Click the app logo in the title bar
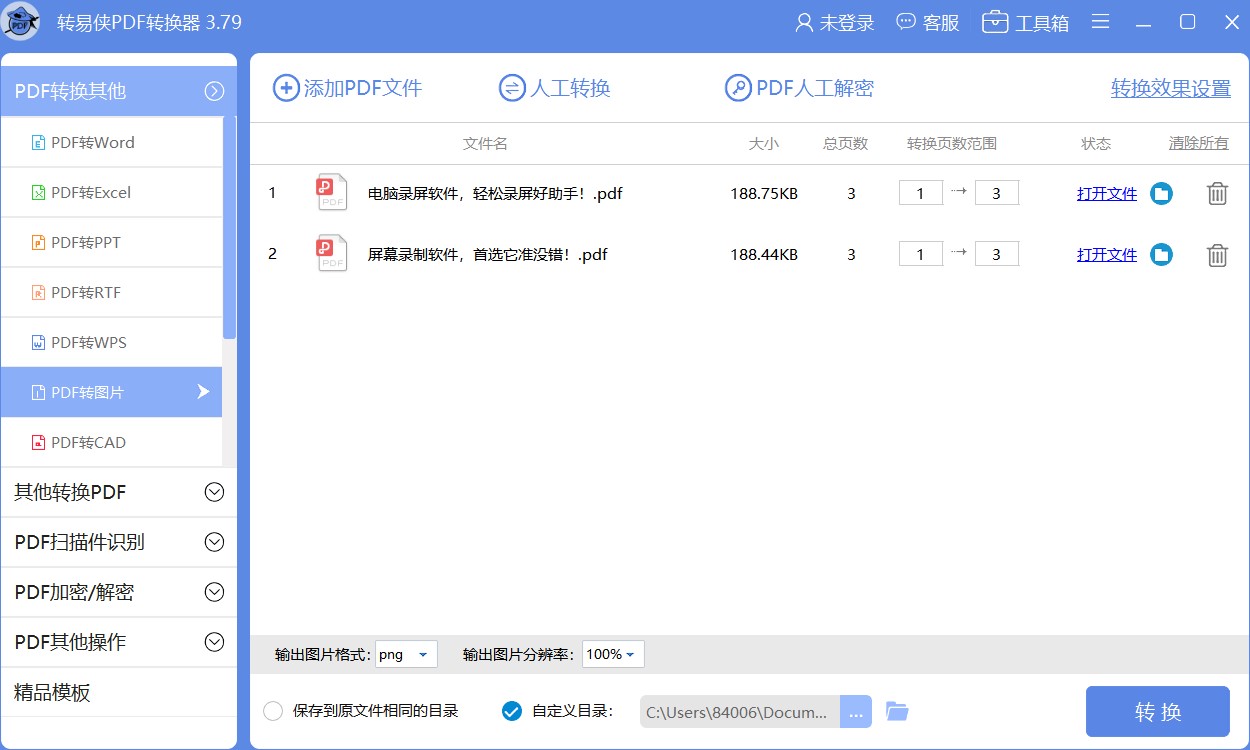The image size is (1250, 750). (22, 22)
